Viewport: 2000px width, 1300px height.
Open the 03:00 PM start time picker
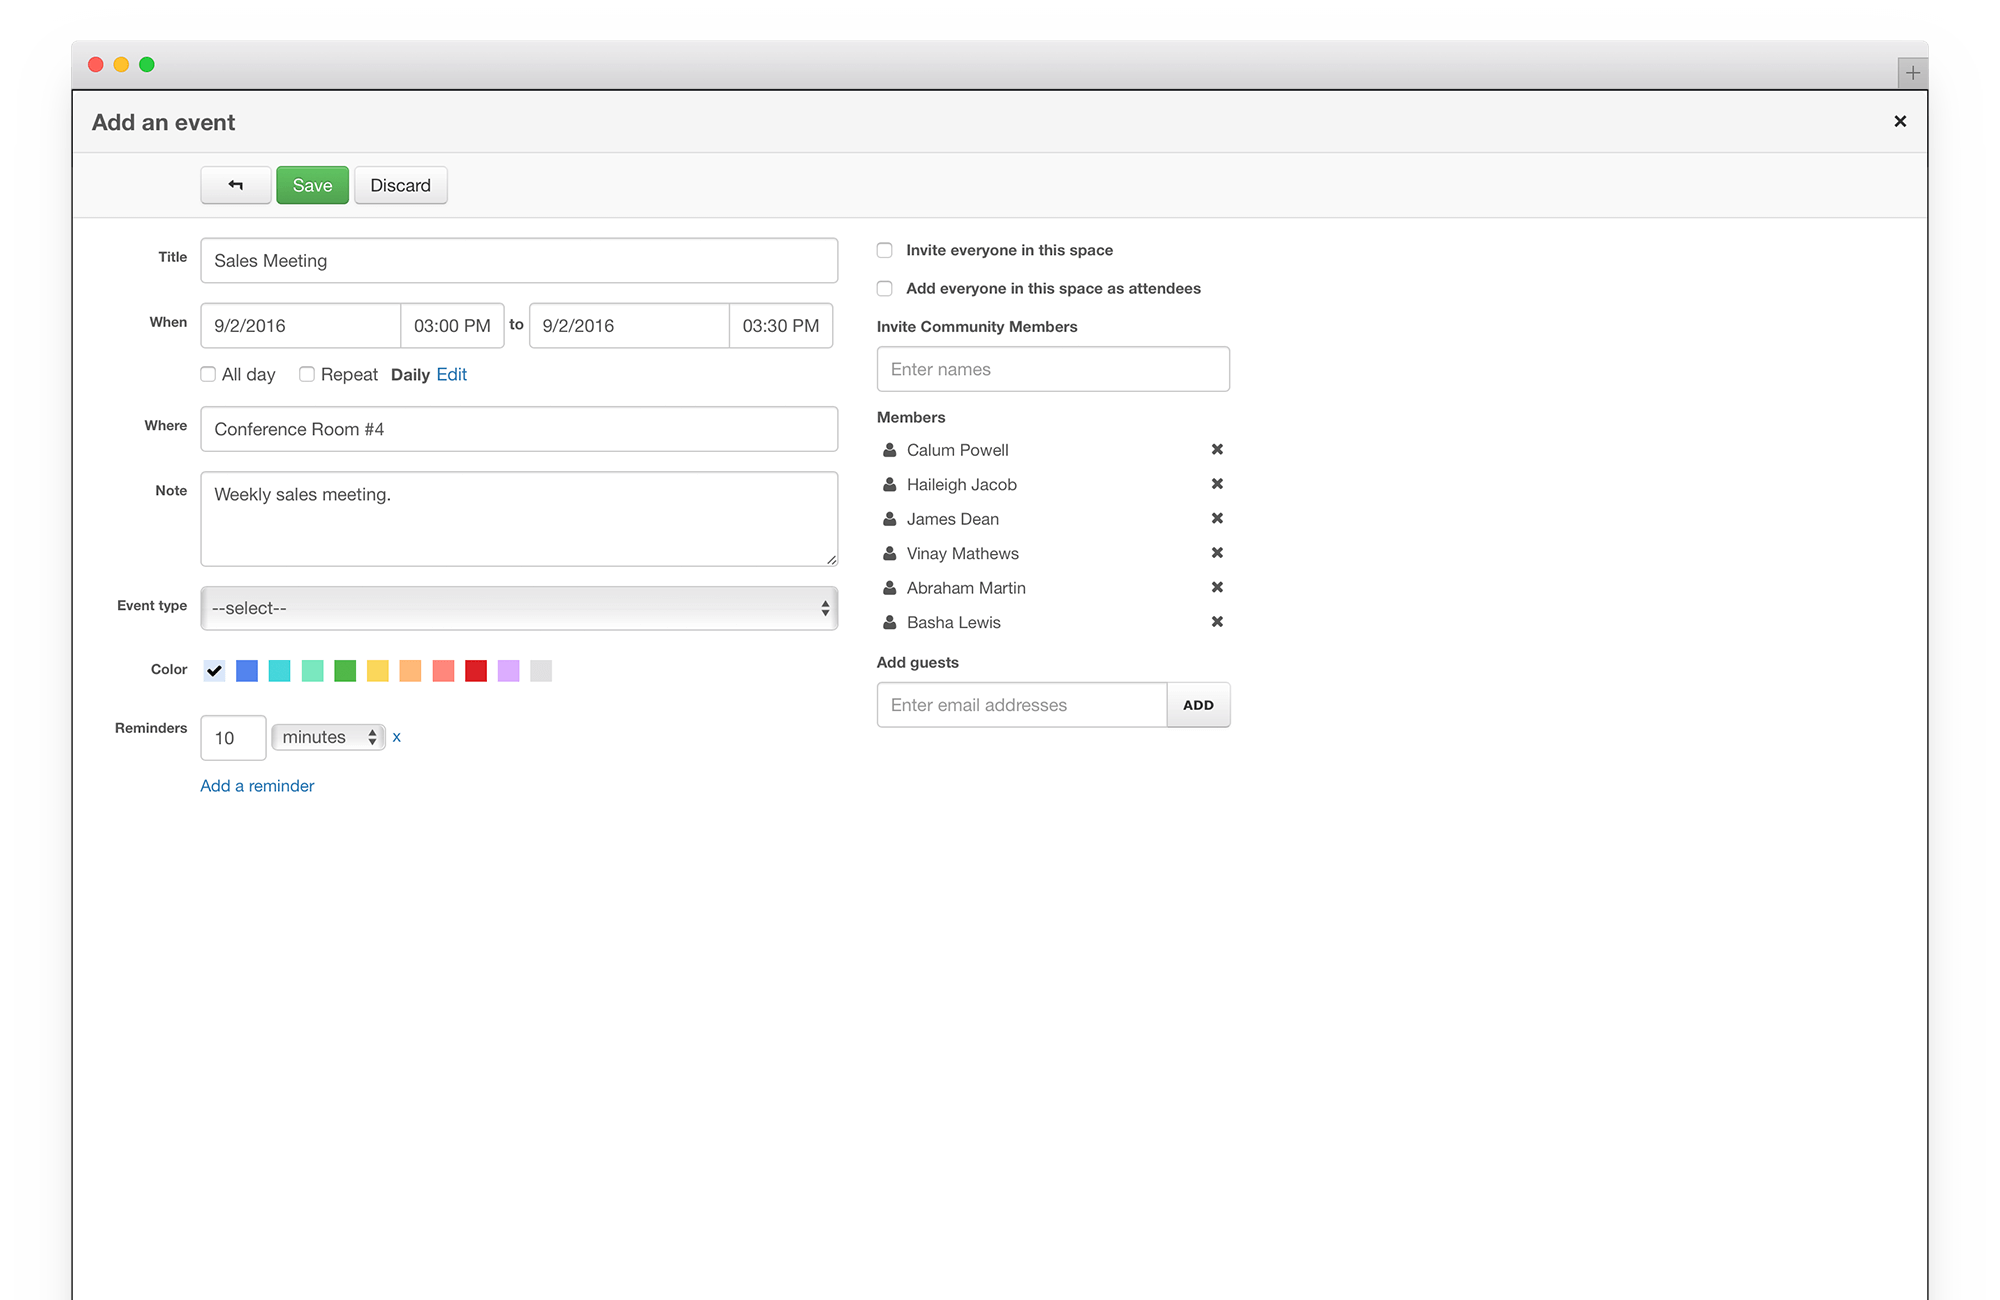[x=452, y=326]
